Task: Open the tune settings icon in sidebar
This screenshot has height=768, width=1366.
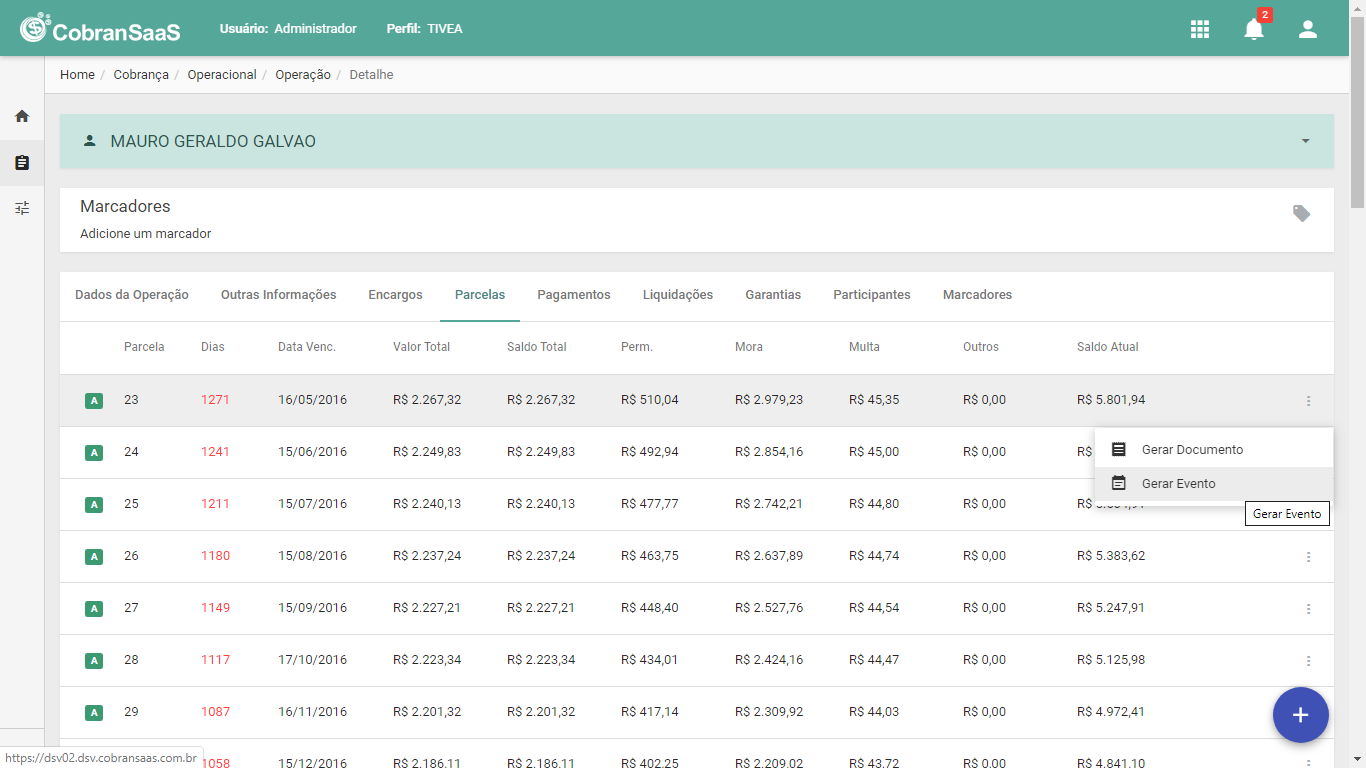Action: point(22,208)
